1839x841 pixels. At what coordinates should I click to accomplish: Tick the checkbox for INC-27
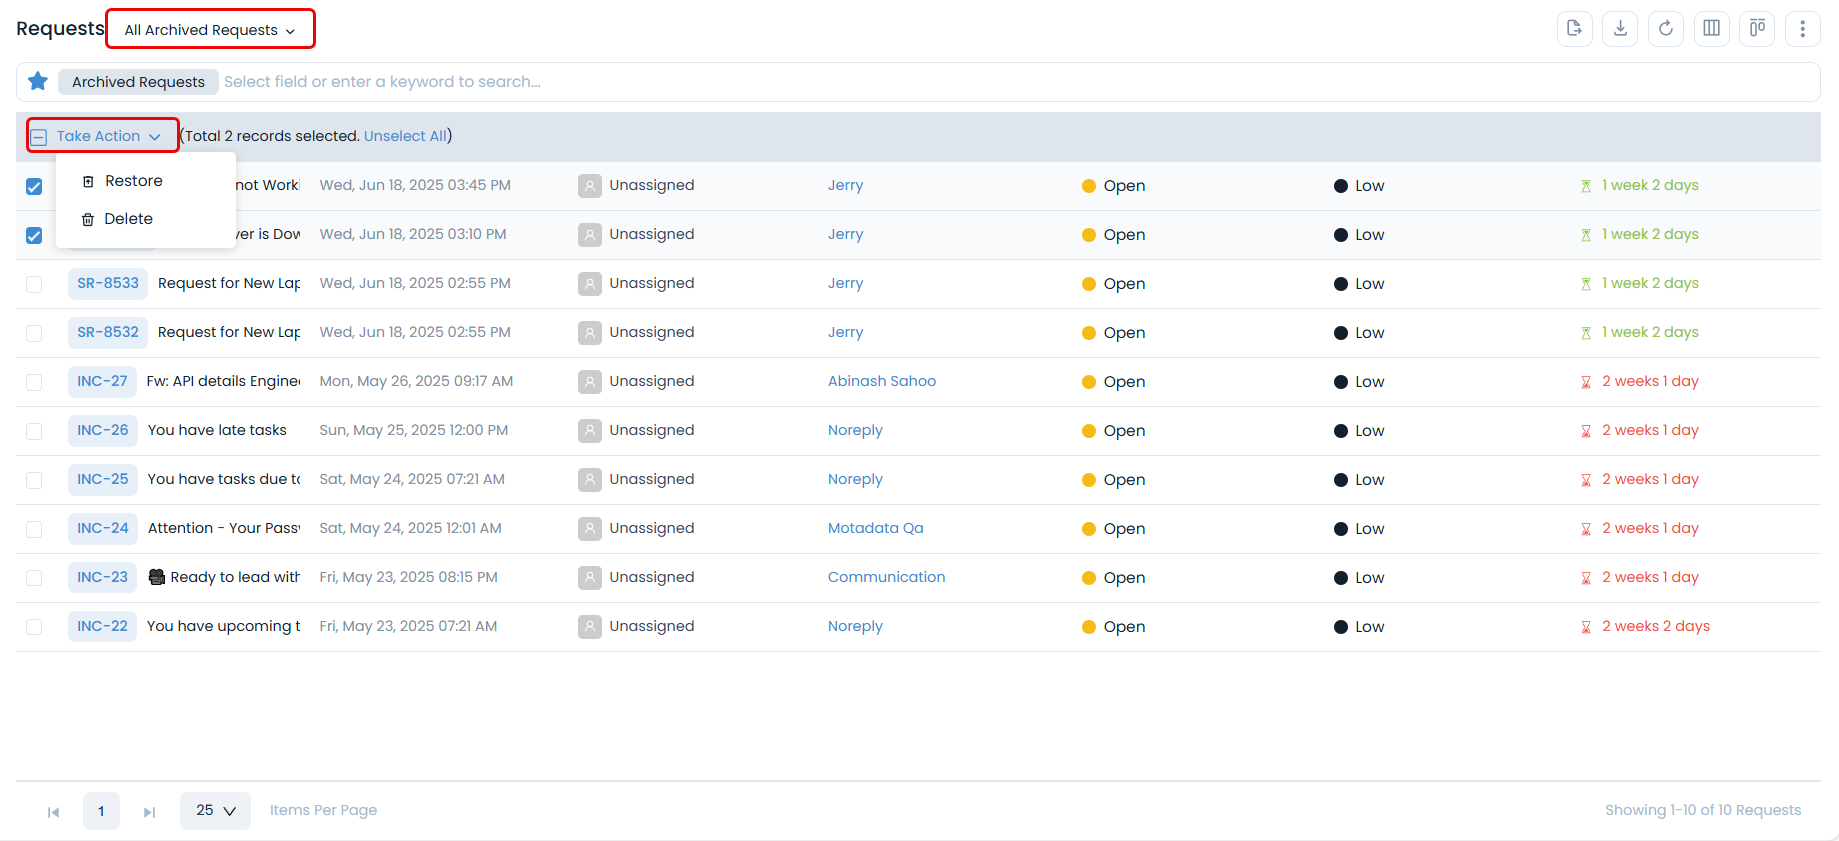tap(34, 382)
